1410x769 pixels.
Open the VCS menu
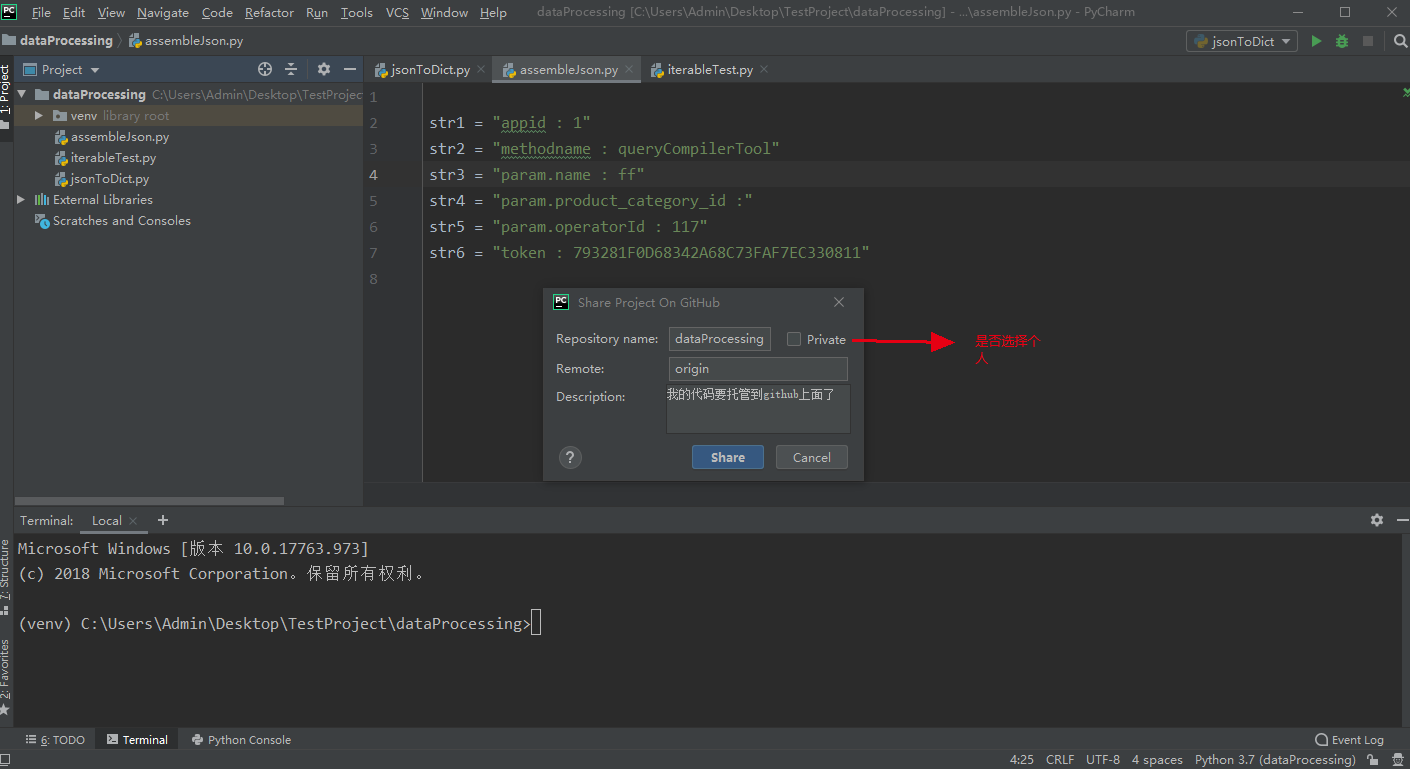(x=397, y=13)
